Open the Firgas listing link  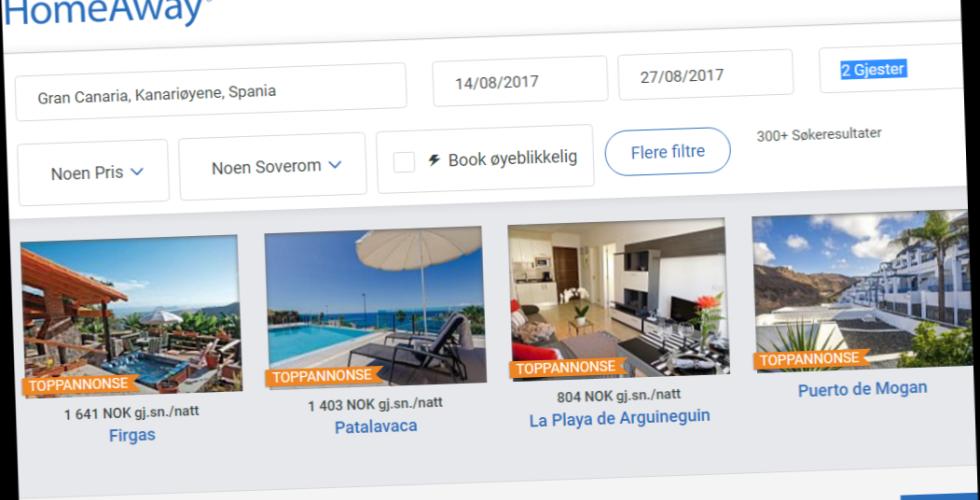132,435
